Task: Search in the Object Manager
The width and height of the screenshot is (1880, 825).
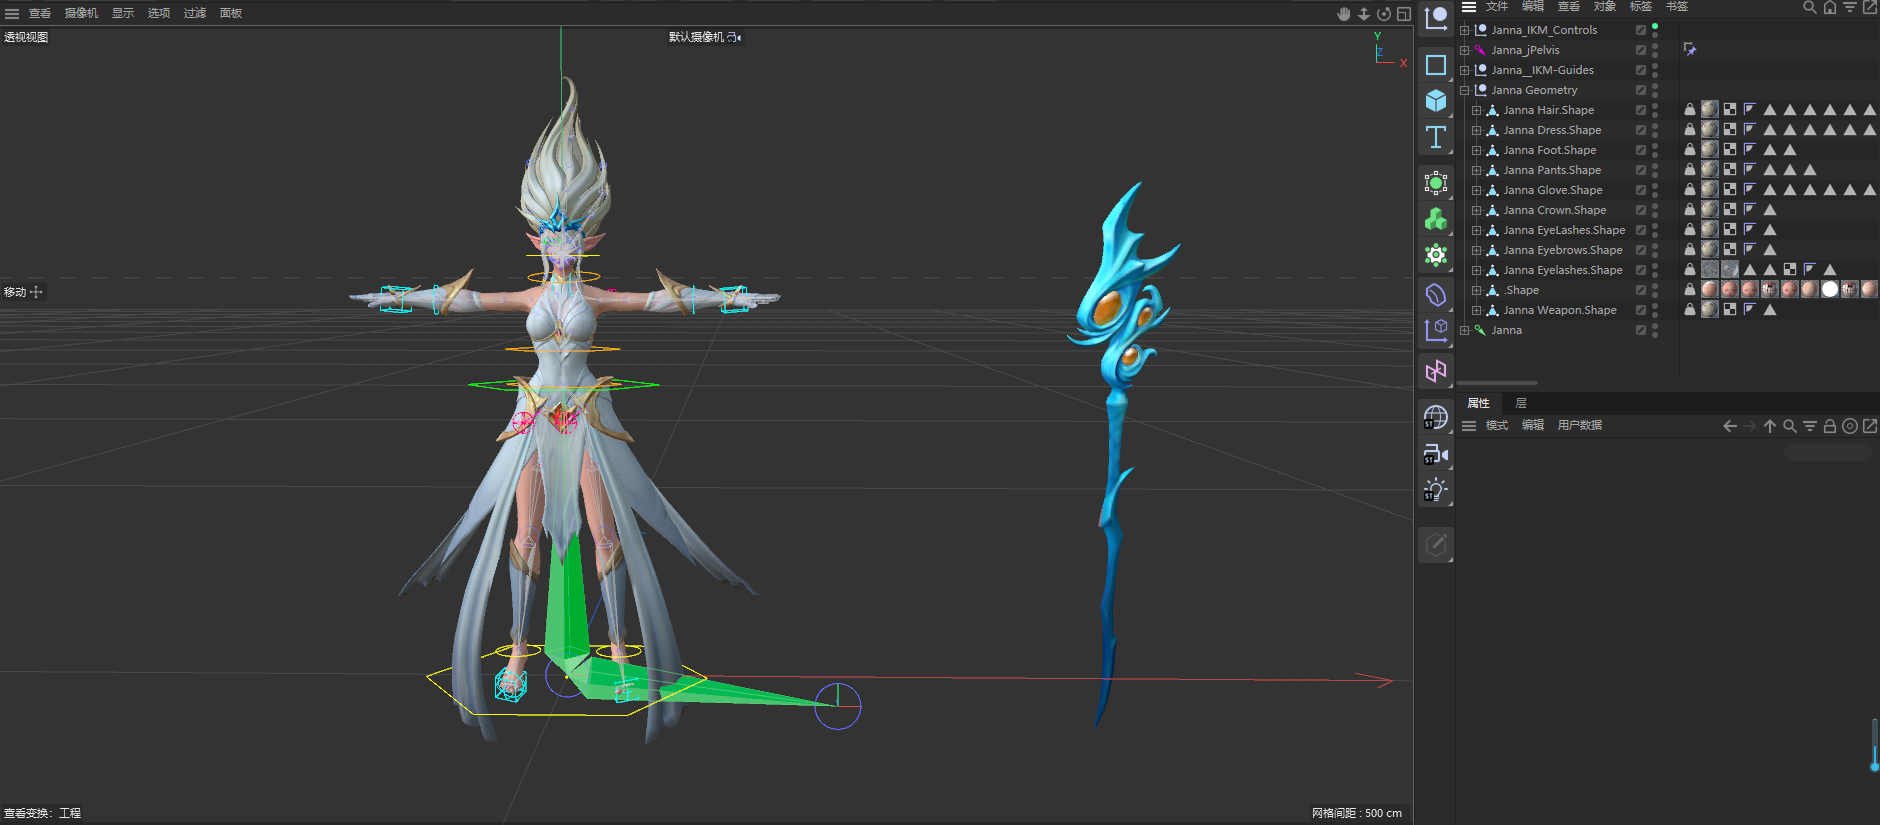Action: 1810,7
